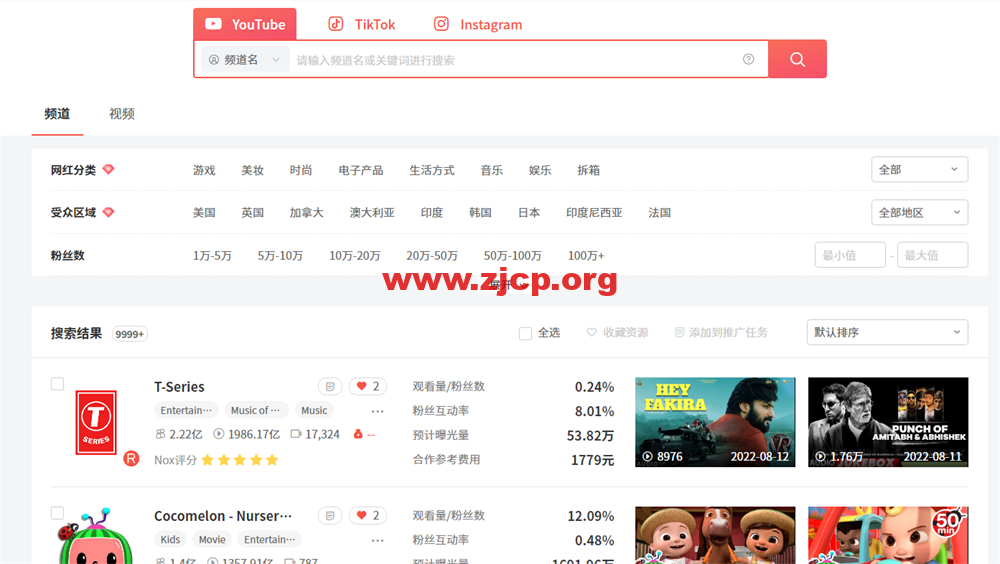Open more tags ellipsis for T-Series
Screen dimensions: 1000x564
(x=378, y=411)
